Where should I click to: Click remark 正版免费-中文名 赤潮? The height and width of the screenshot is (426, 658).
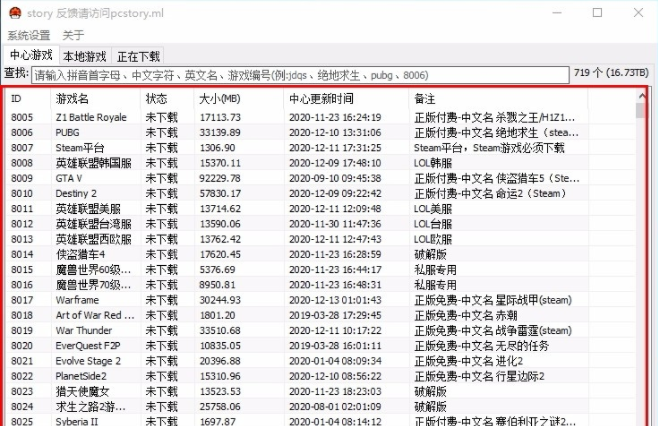tap(465, 315)
